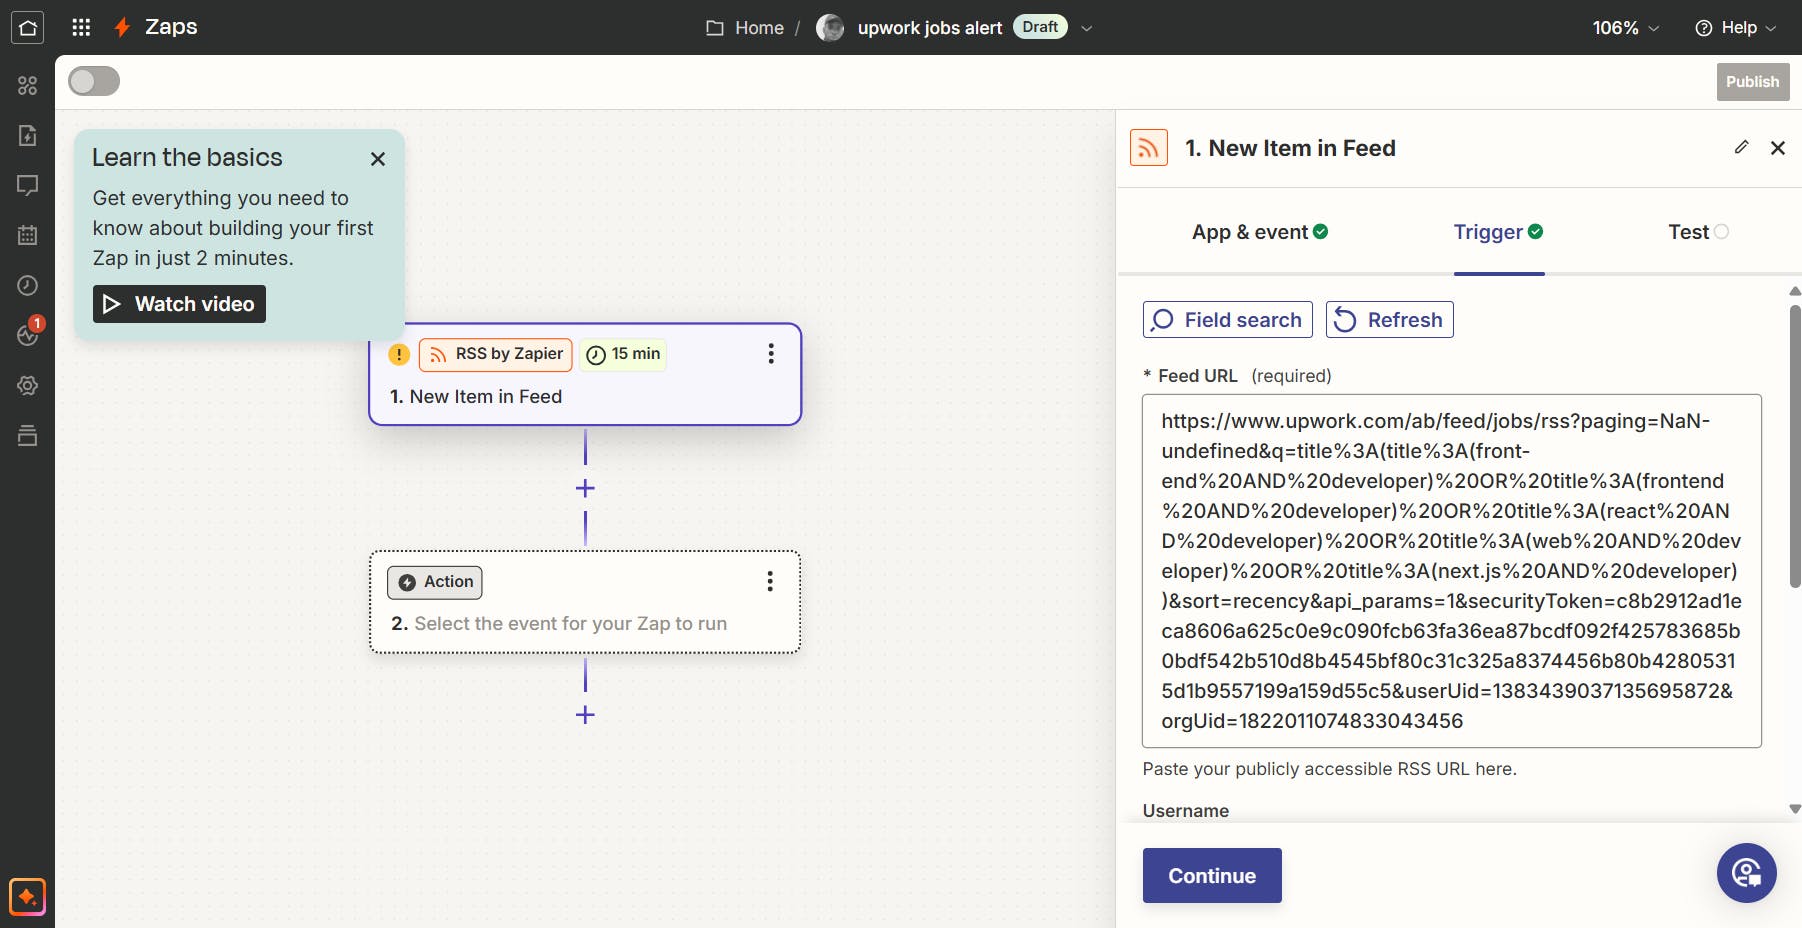Click the Watch video button
Image resolution: width=1802 pixels, height=928 pixels.
coord(179,304)
